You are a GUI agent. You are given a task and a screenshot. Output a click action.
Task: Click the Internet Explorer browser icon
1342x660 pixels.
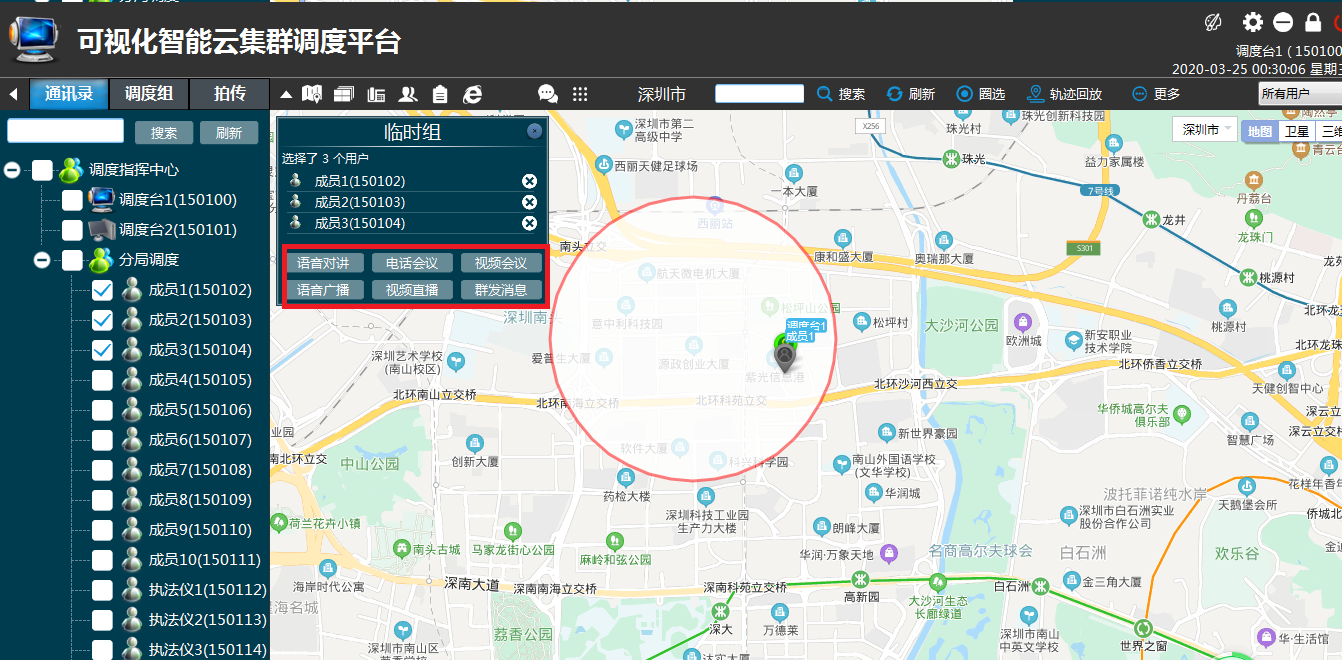click(x=473, y=94)
